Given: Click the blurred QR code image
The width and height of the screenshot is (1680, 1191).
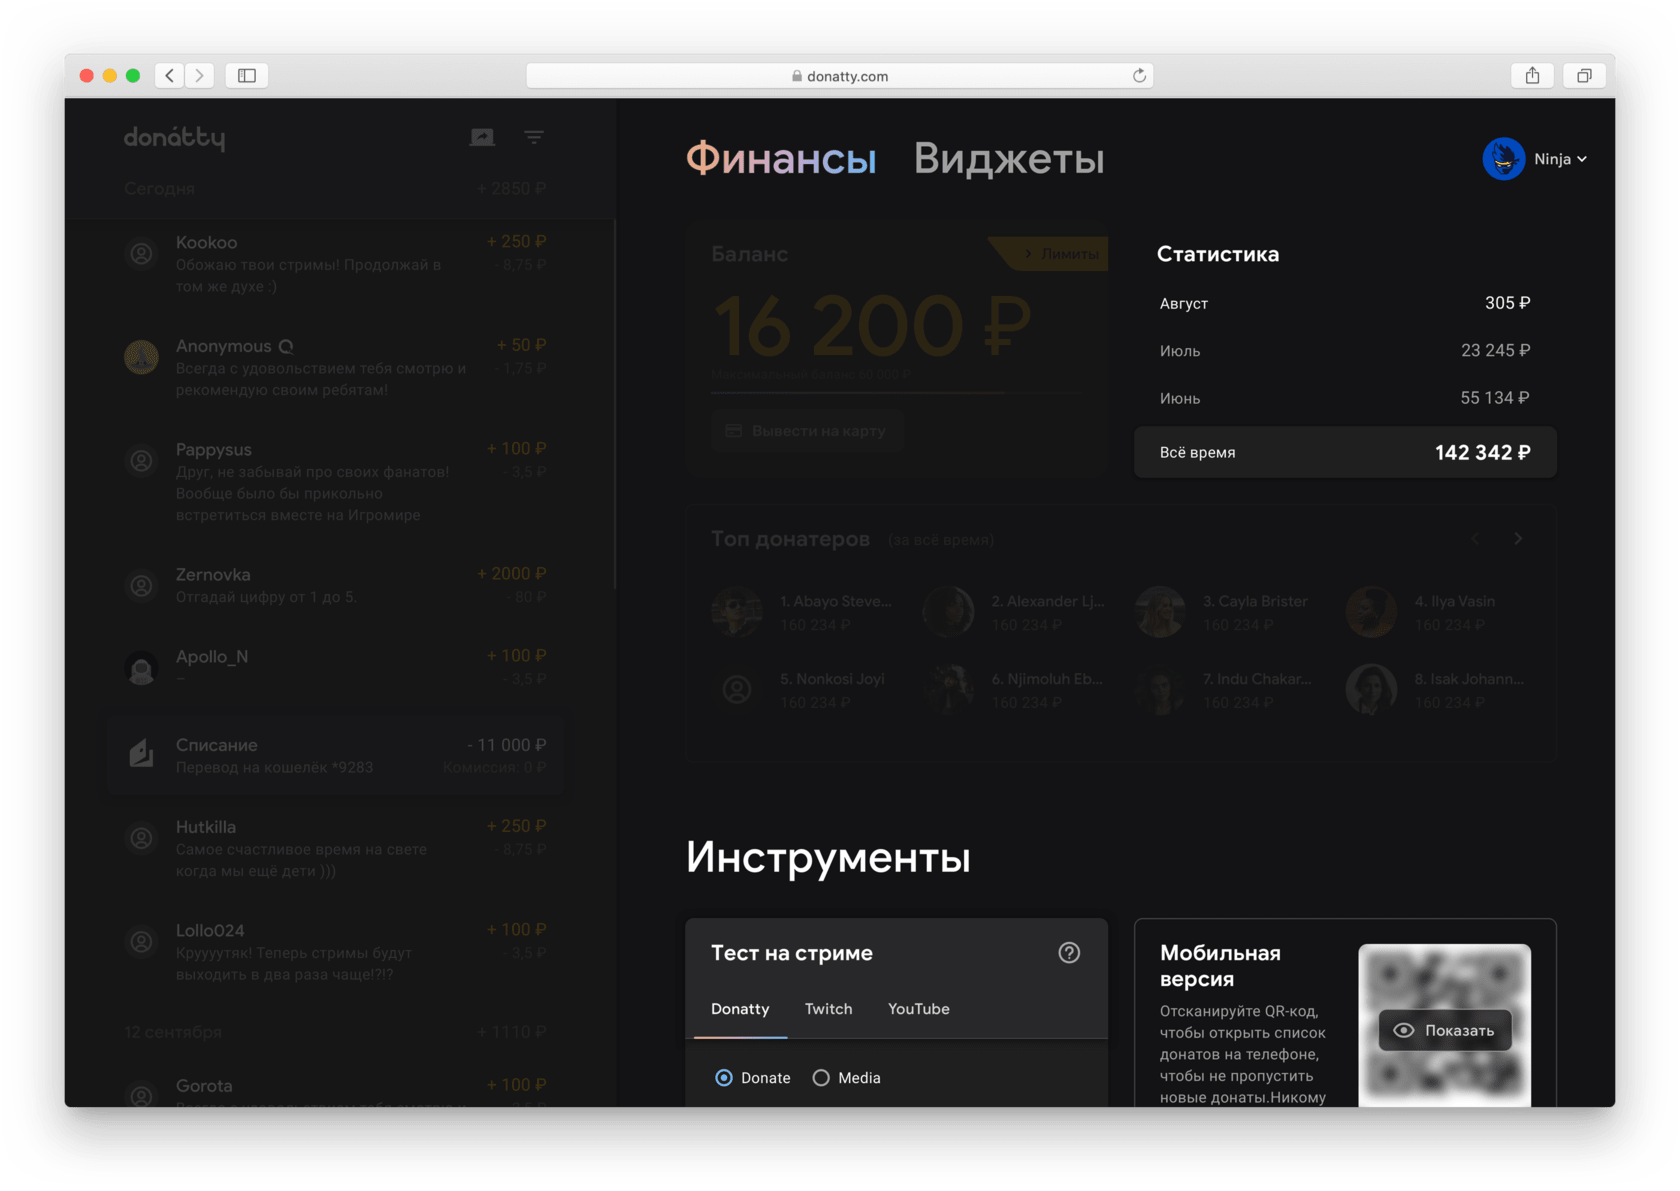Looking at the screenshot, I should 1444,1026.
